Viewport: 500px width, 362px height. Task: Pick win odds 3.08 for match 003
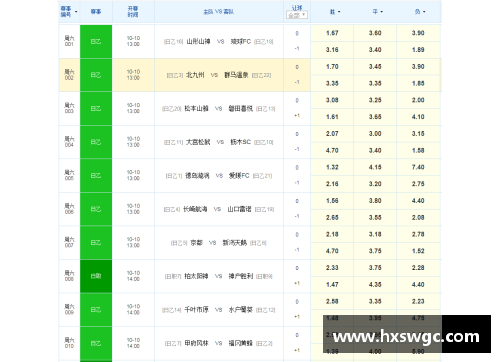click(332, 100)
